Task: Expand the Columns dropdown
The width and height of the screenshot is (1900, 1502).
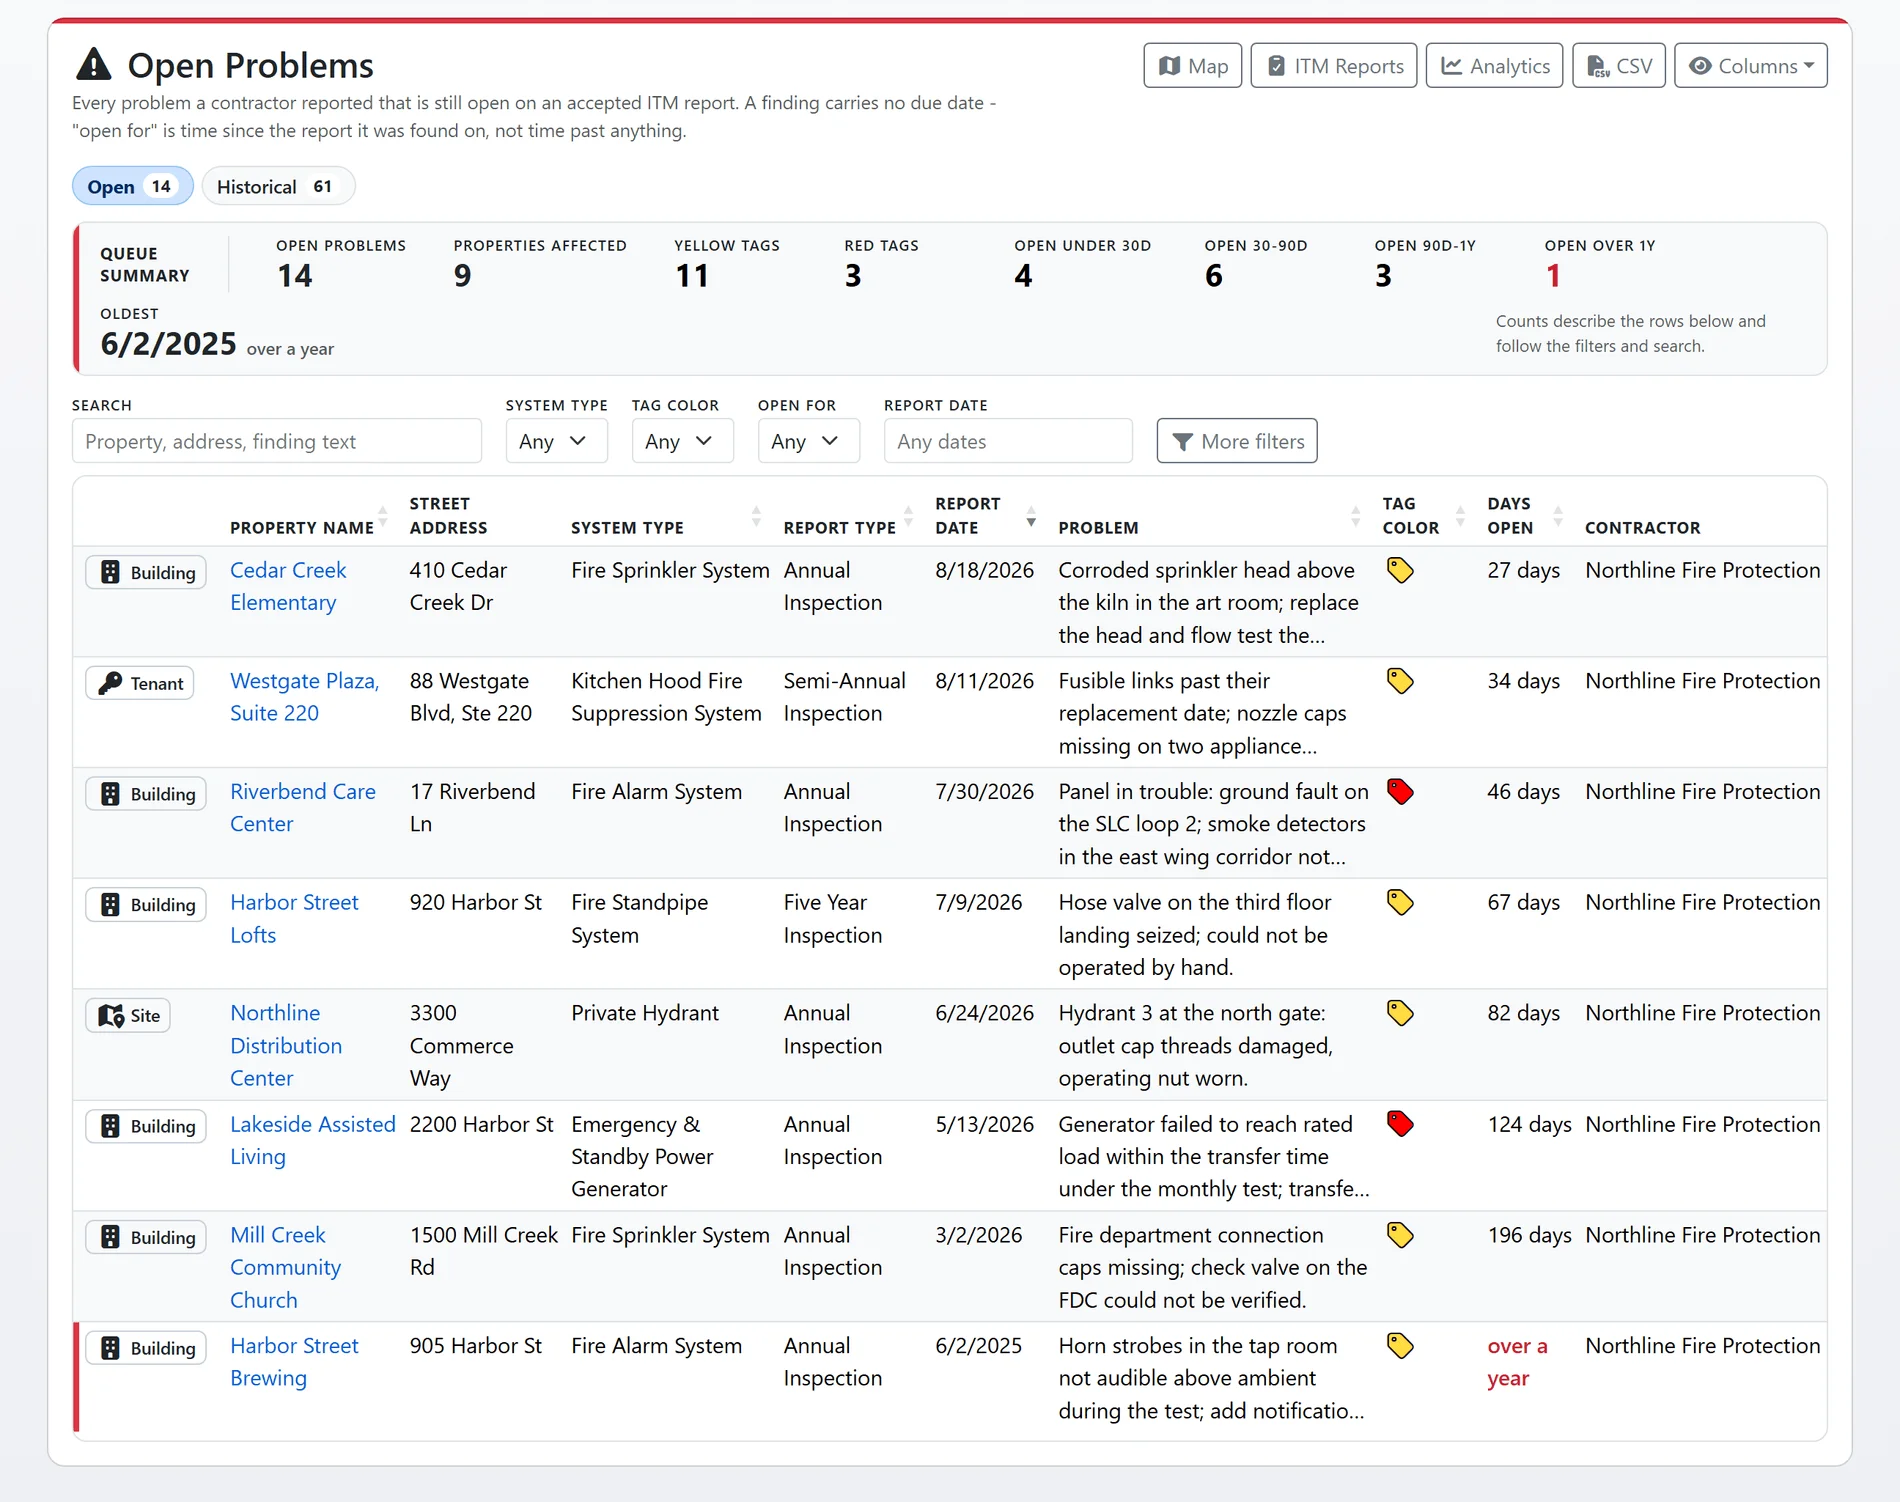Action: pos(1751,66)
